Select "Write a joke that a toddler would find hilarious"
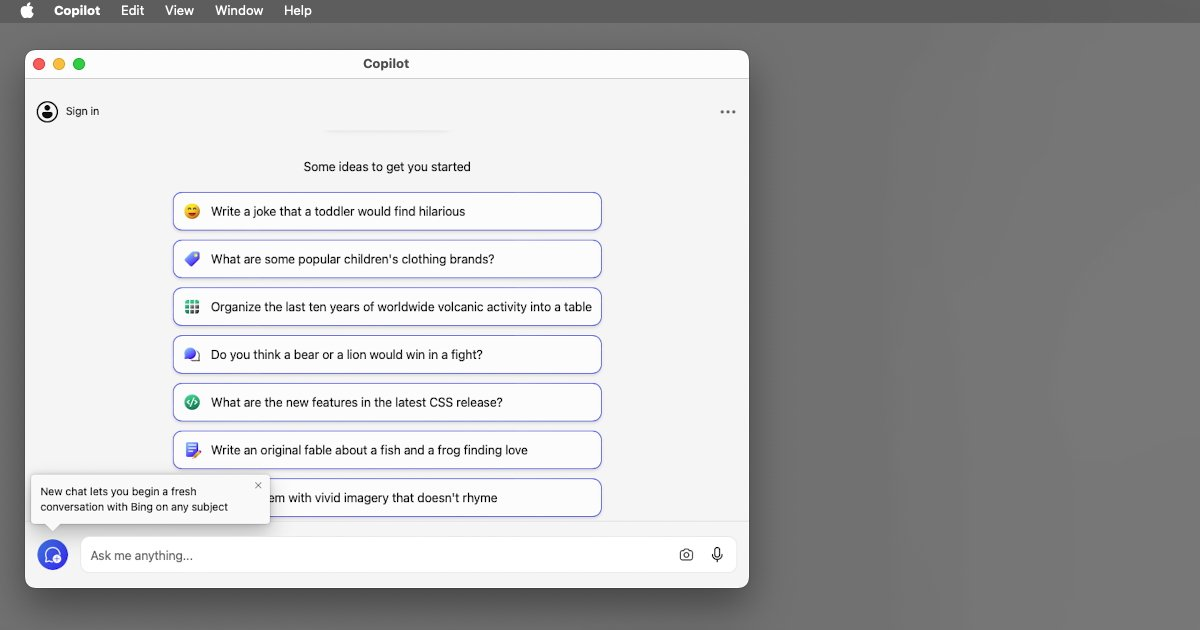 [x=387, y=211]
